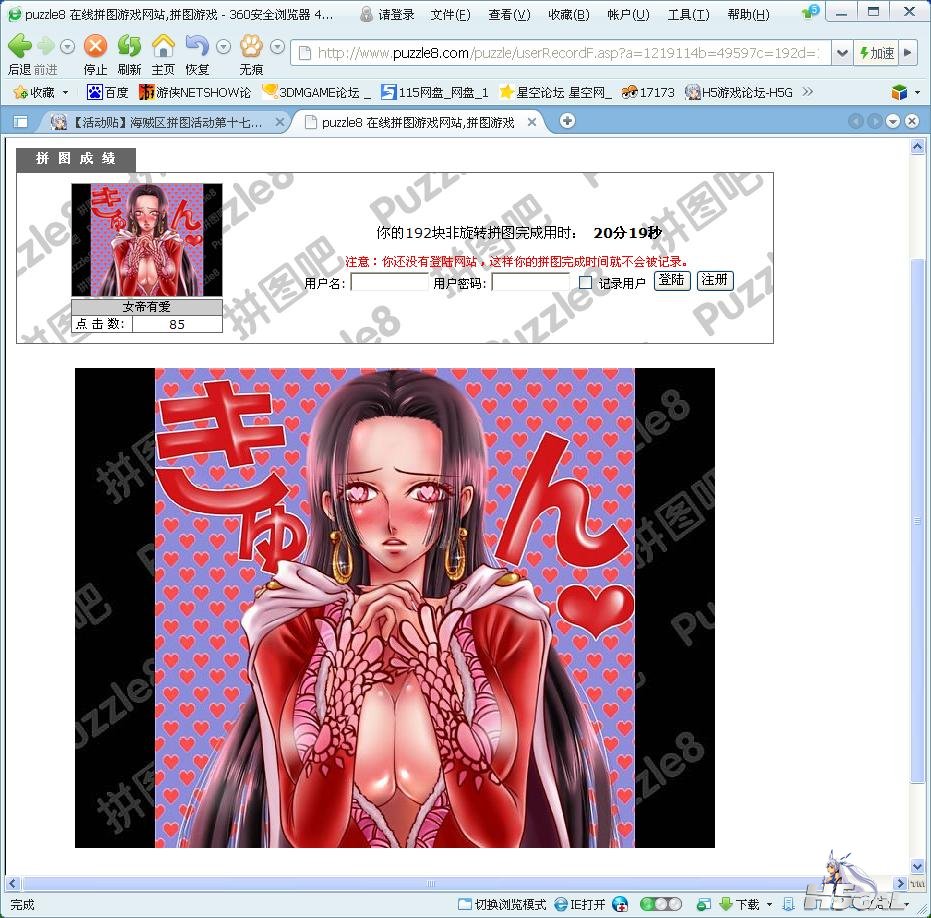Click the 注册 register button
The width and height of the screenshot is (931, 918).
tap(714, 280)
